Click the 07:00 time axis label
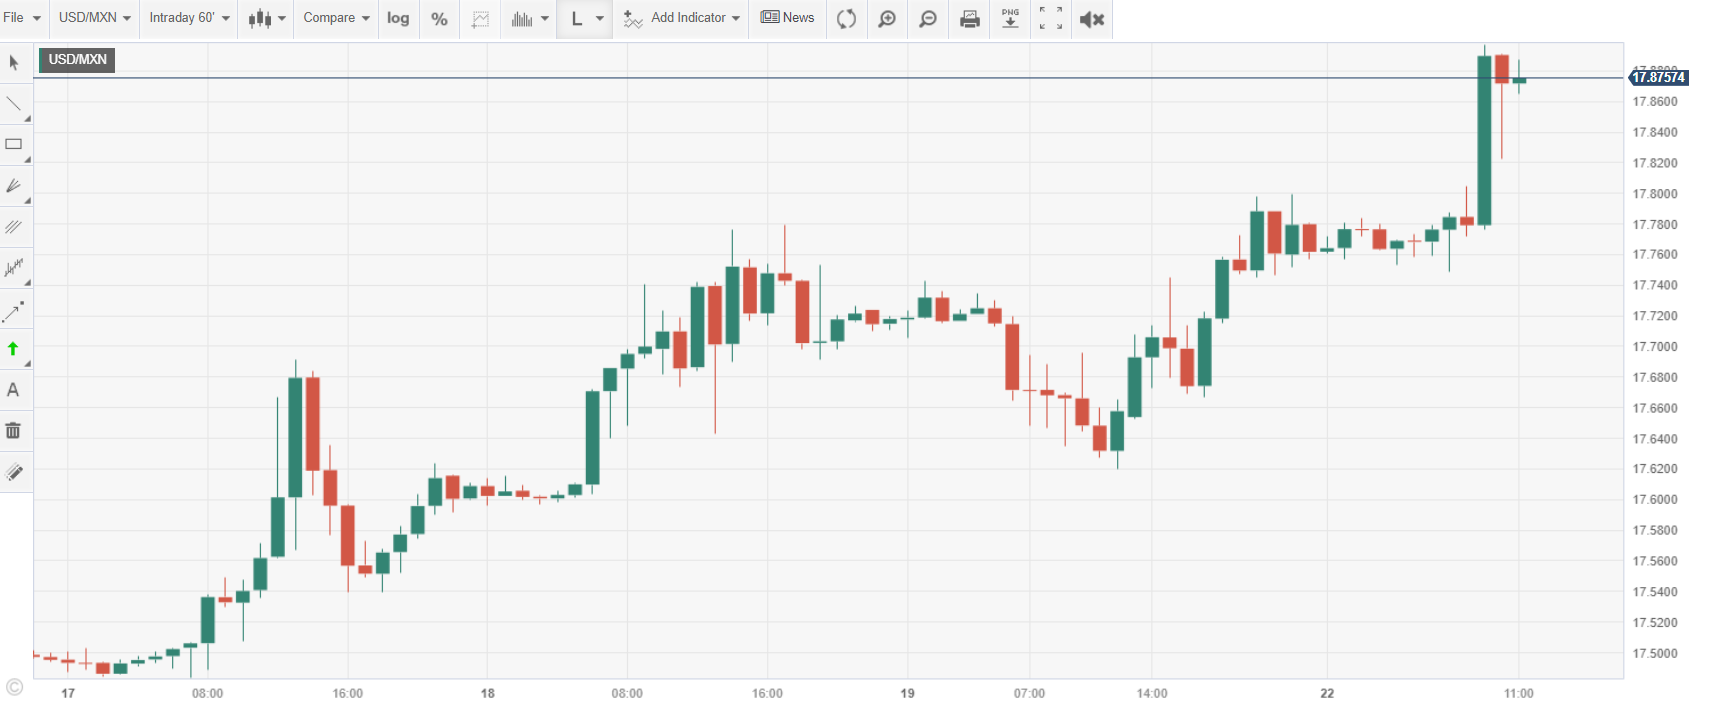The image size is (1709, 714). [x=1029, y=694]
